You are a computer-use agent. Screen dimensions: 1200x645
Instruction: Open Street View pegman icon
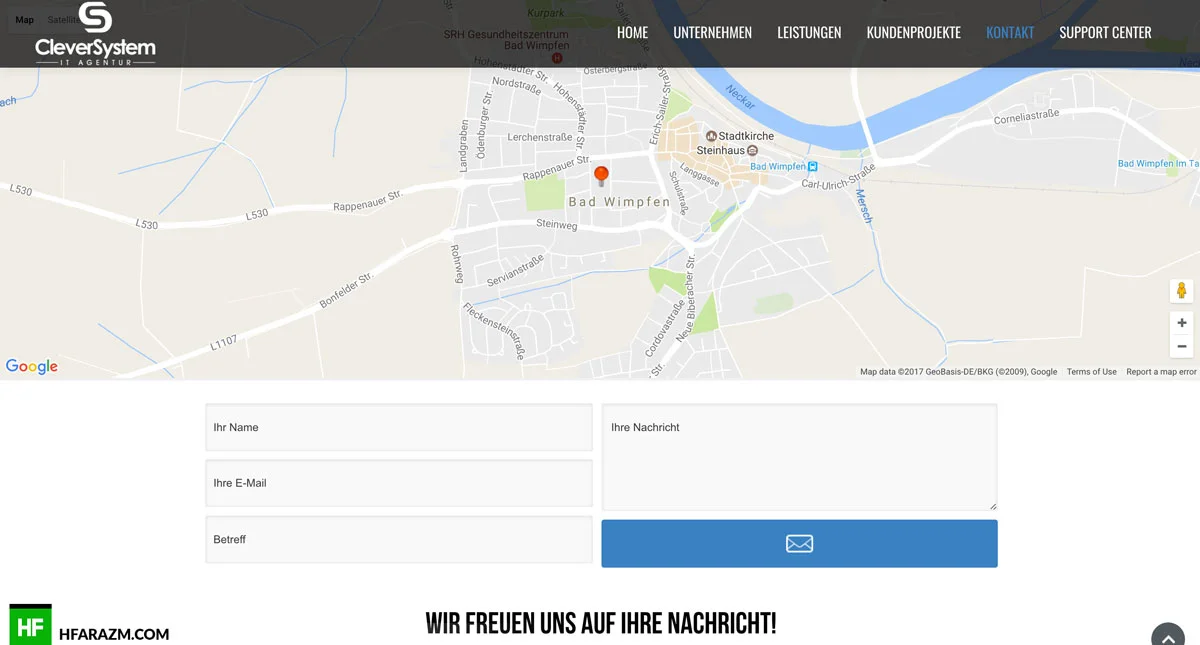click(1182, 291)
